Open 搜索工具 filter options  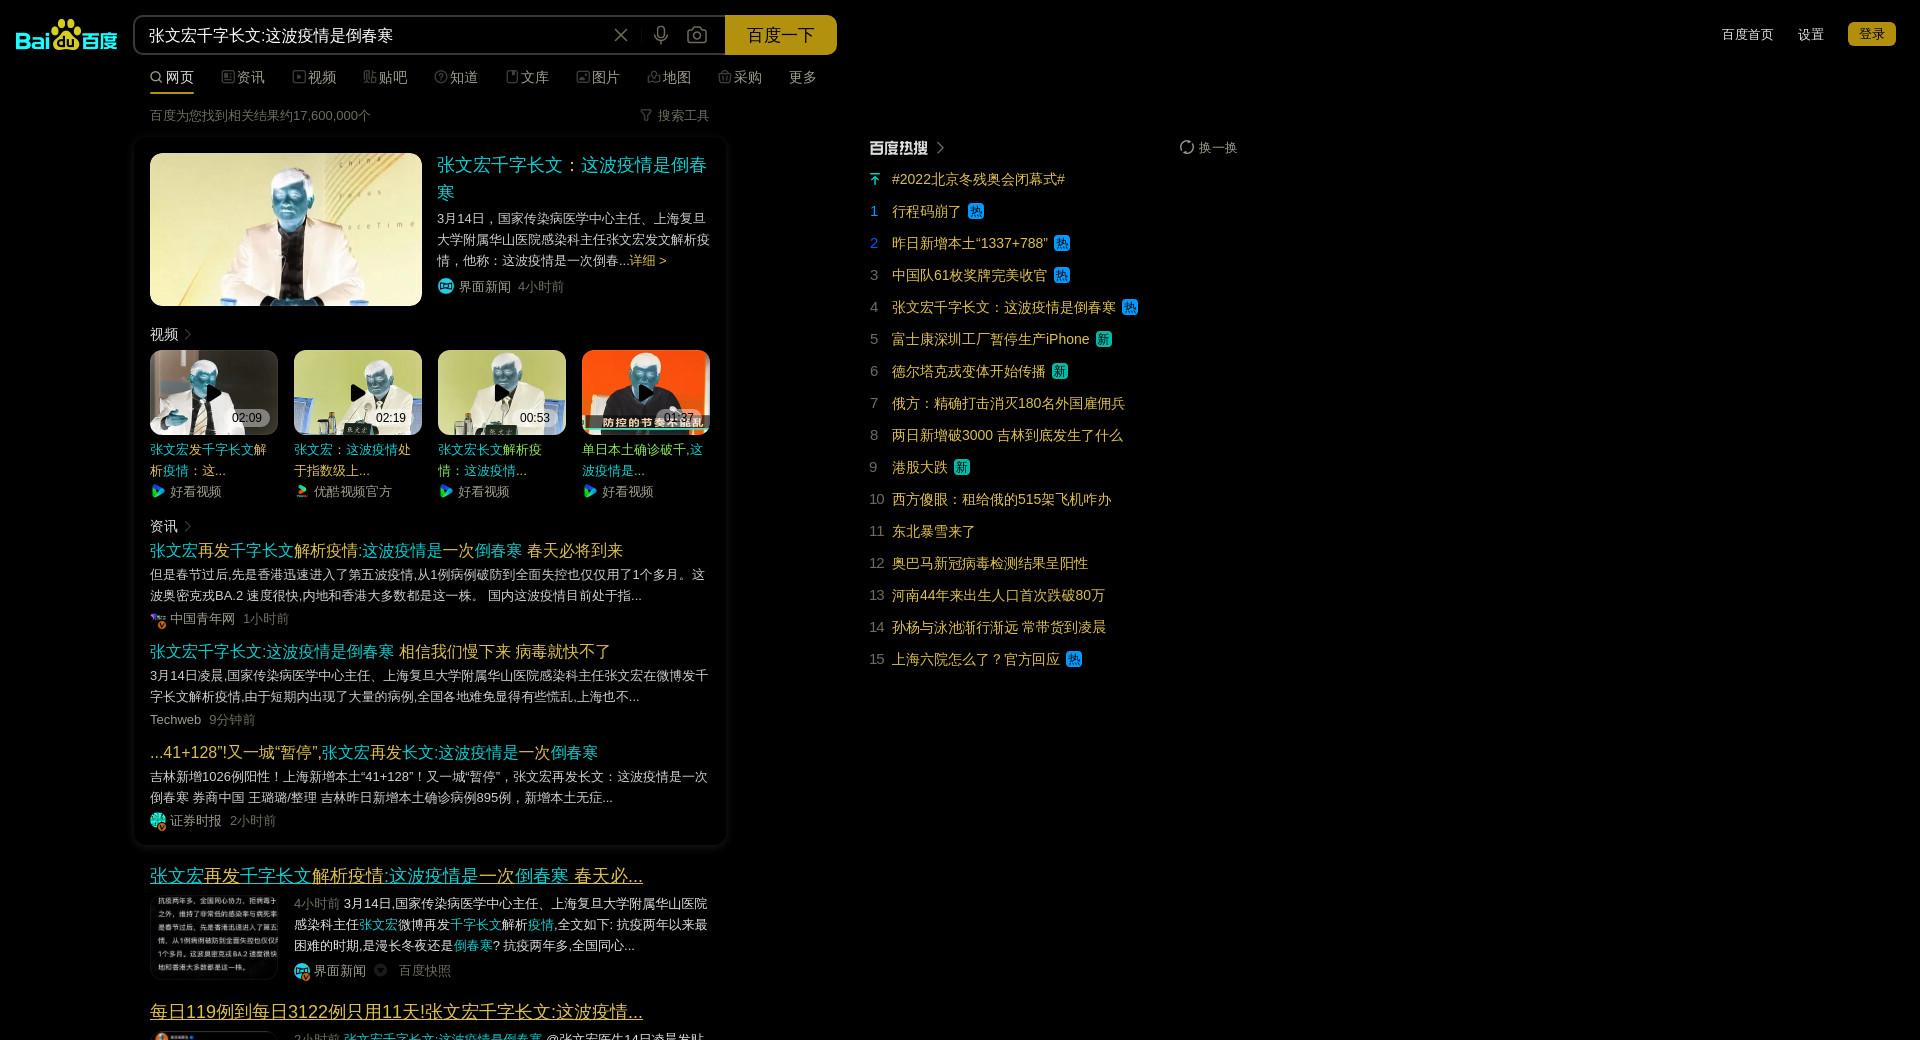click(675, 116)
